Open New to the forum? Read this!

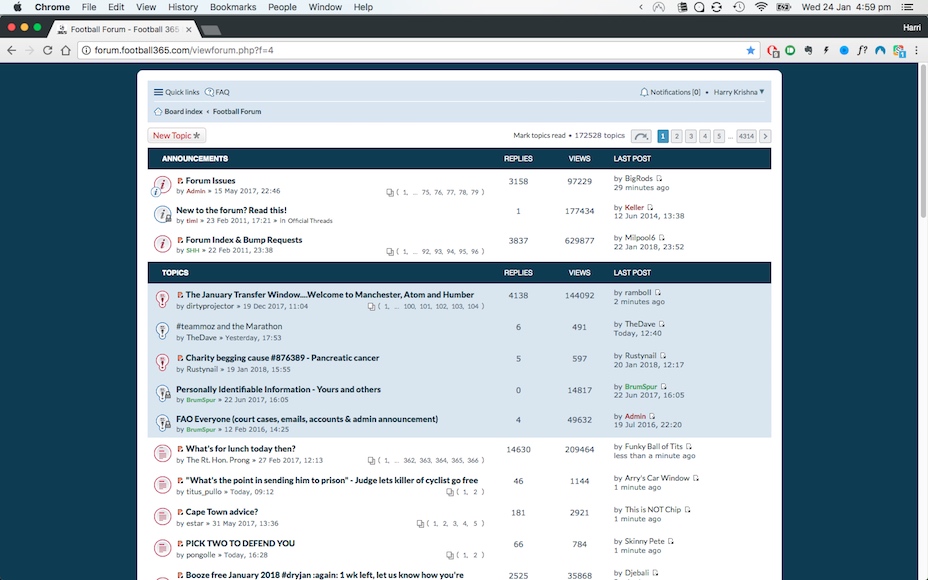tap(231, 210)
